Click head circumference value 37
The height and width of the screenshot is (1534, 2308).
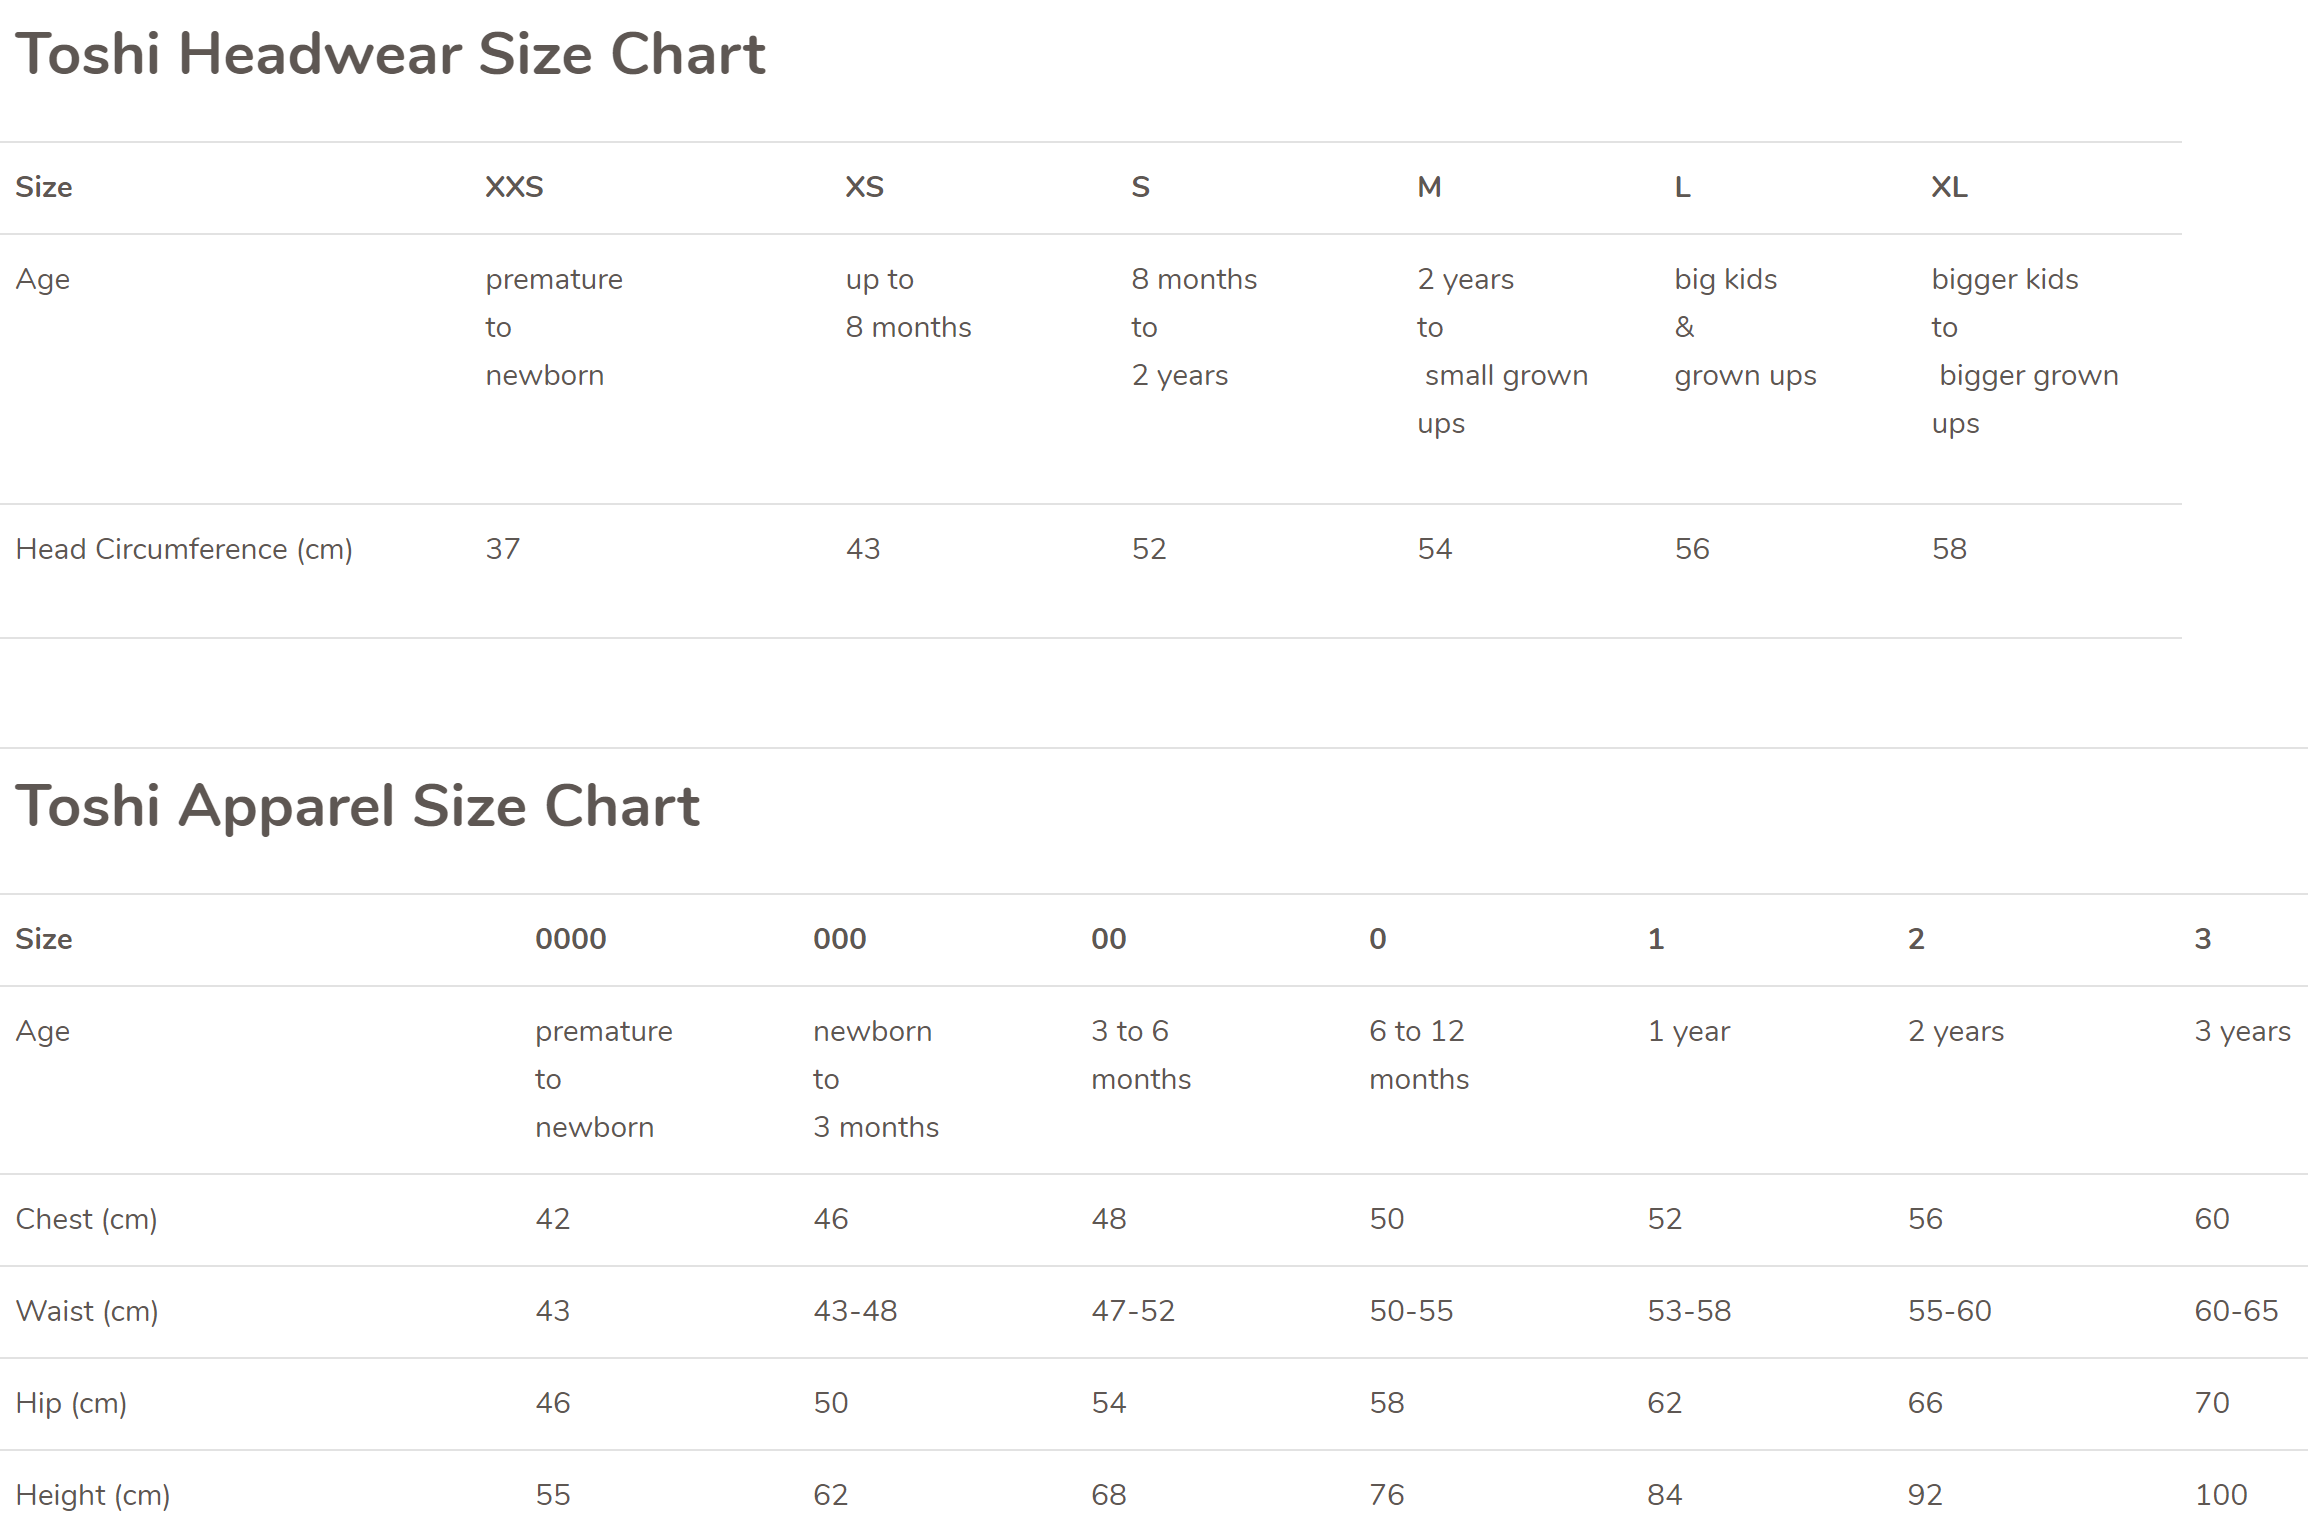502,549
